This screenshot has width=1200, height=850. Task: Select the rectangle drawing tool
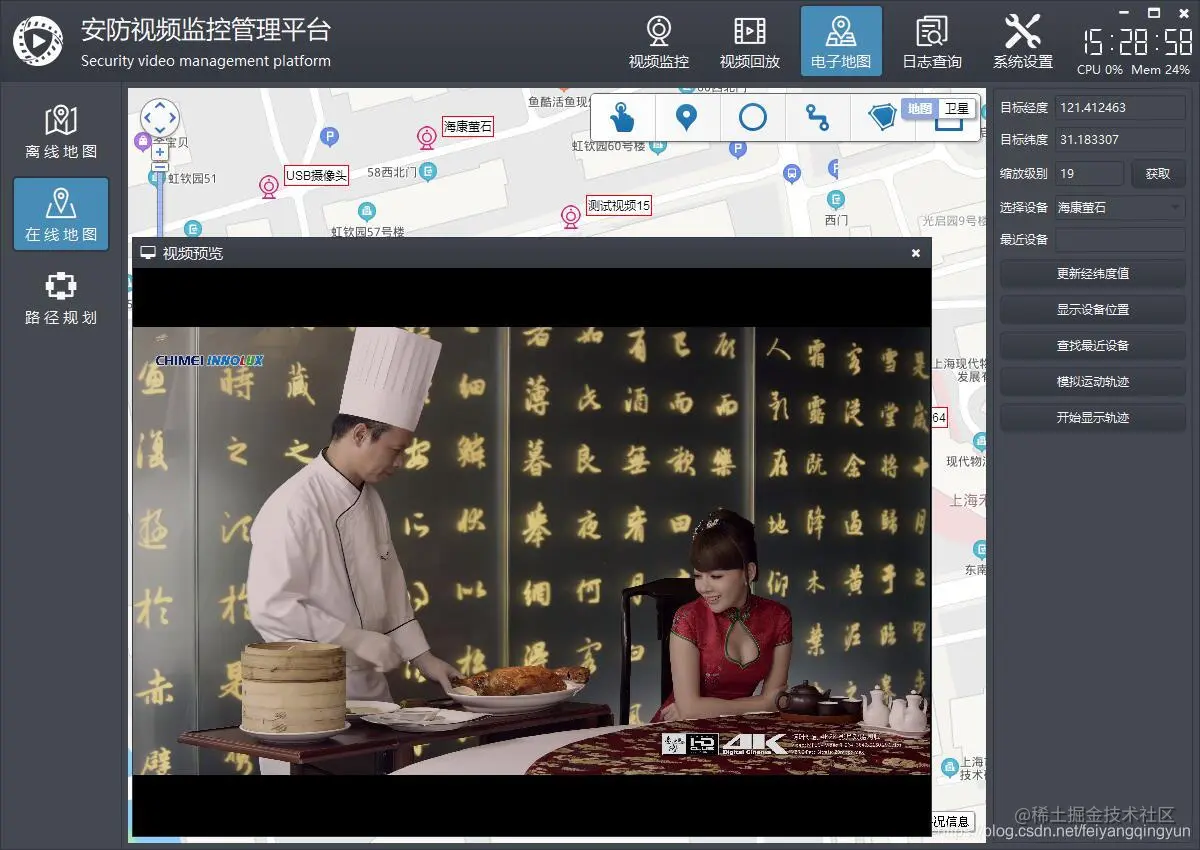pyautogui.click(x=948, y=125)
